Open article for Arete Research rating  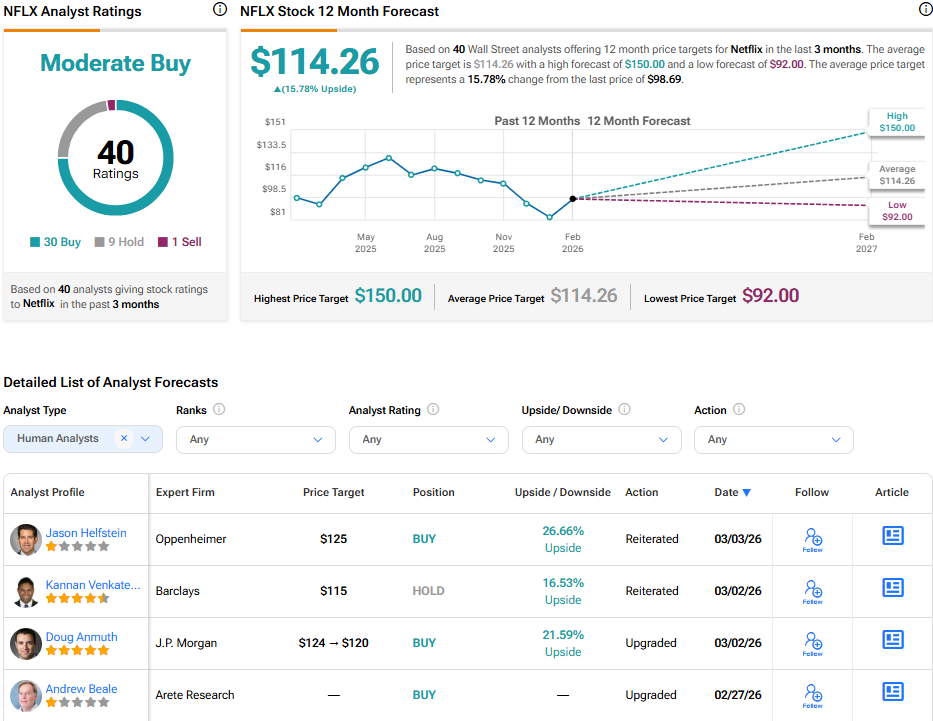coord(892,692)
